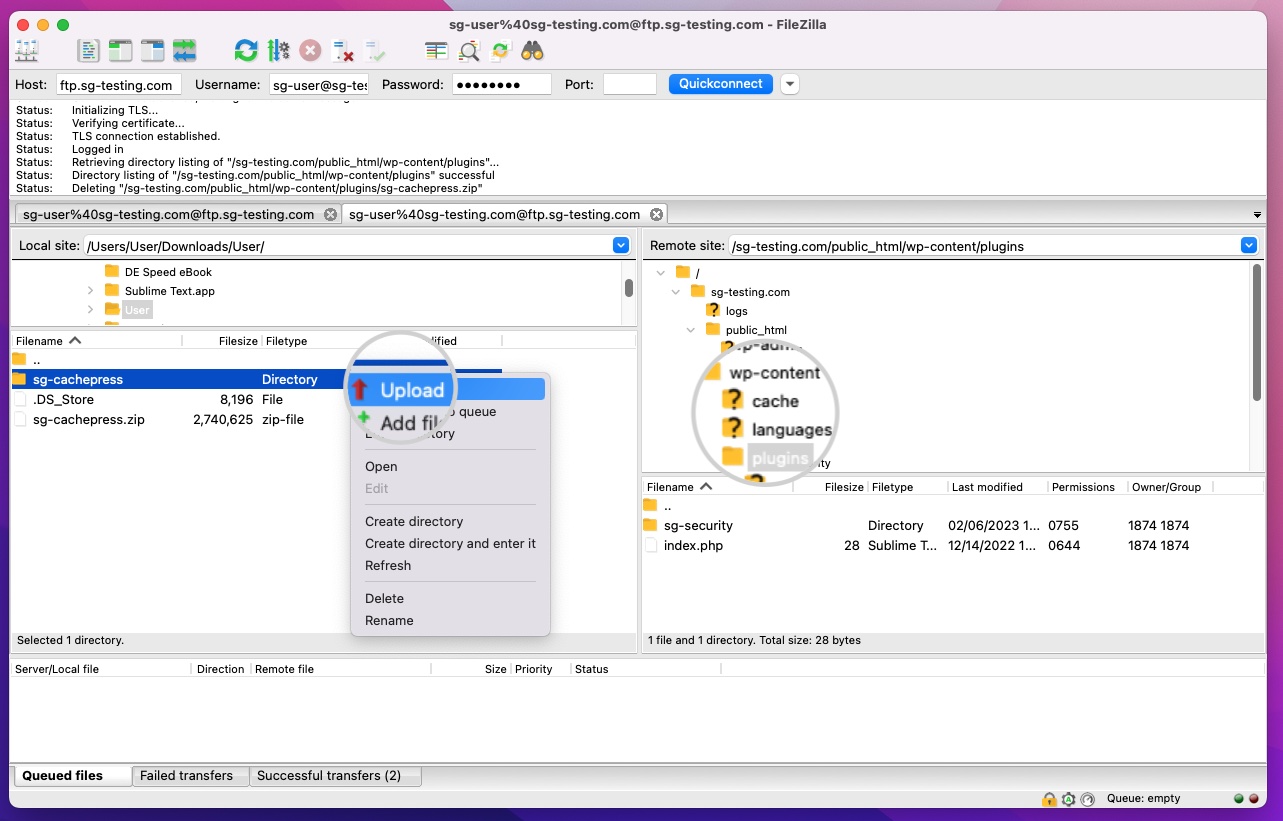Screen dimensions: 1283x821
Task: Expand the Sublime Text.app tree node
Action: (x=90, y=291)
